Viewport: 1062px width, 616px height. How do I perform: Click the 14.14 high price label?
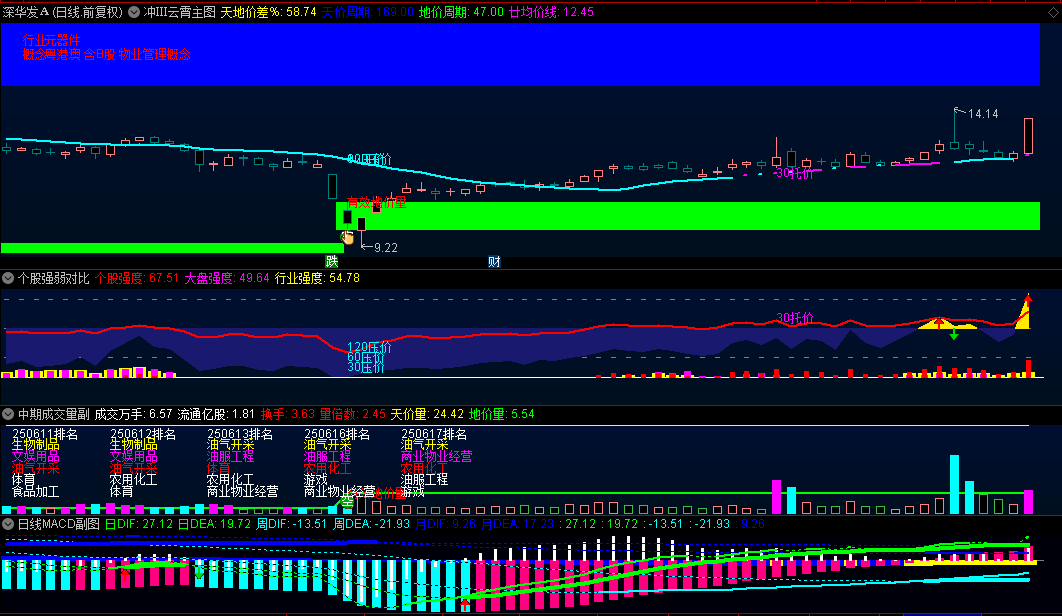click(x=983, y=114)
